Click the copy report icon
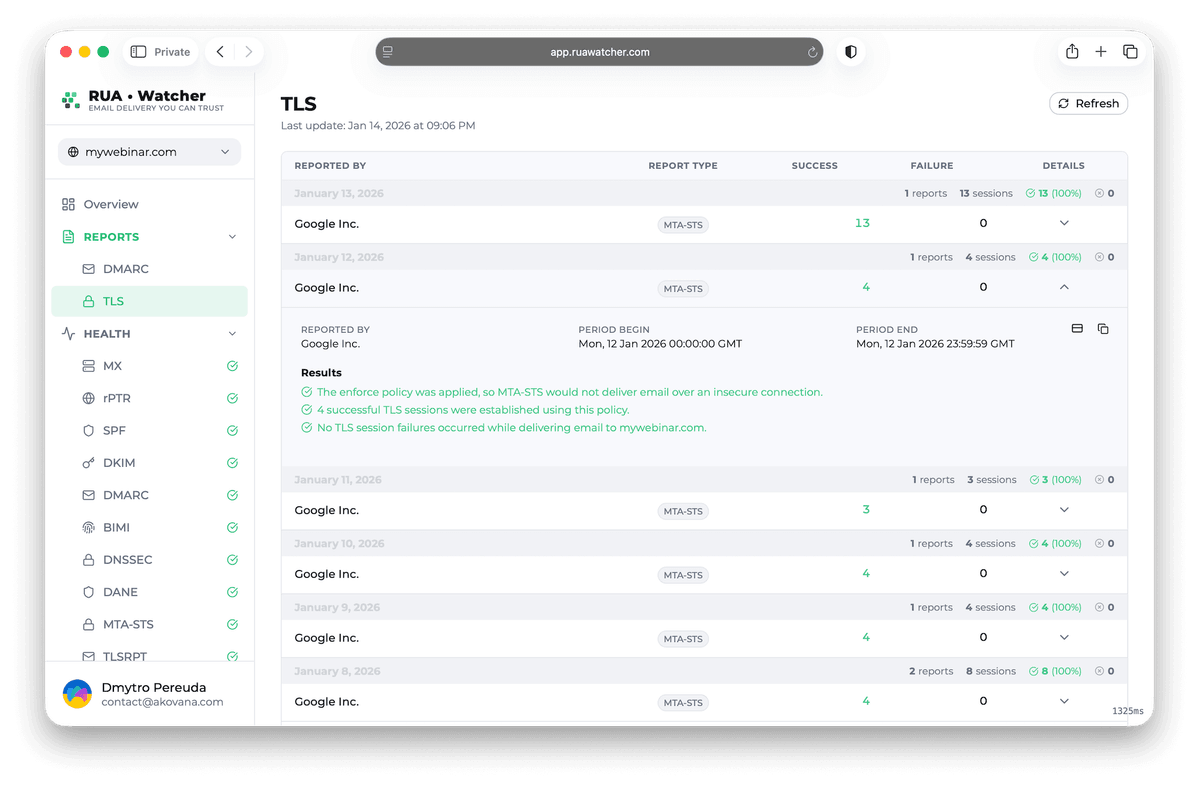The height and width of the screenshot is (786, 1199). click(1103, 329)
